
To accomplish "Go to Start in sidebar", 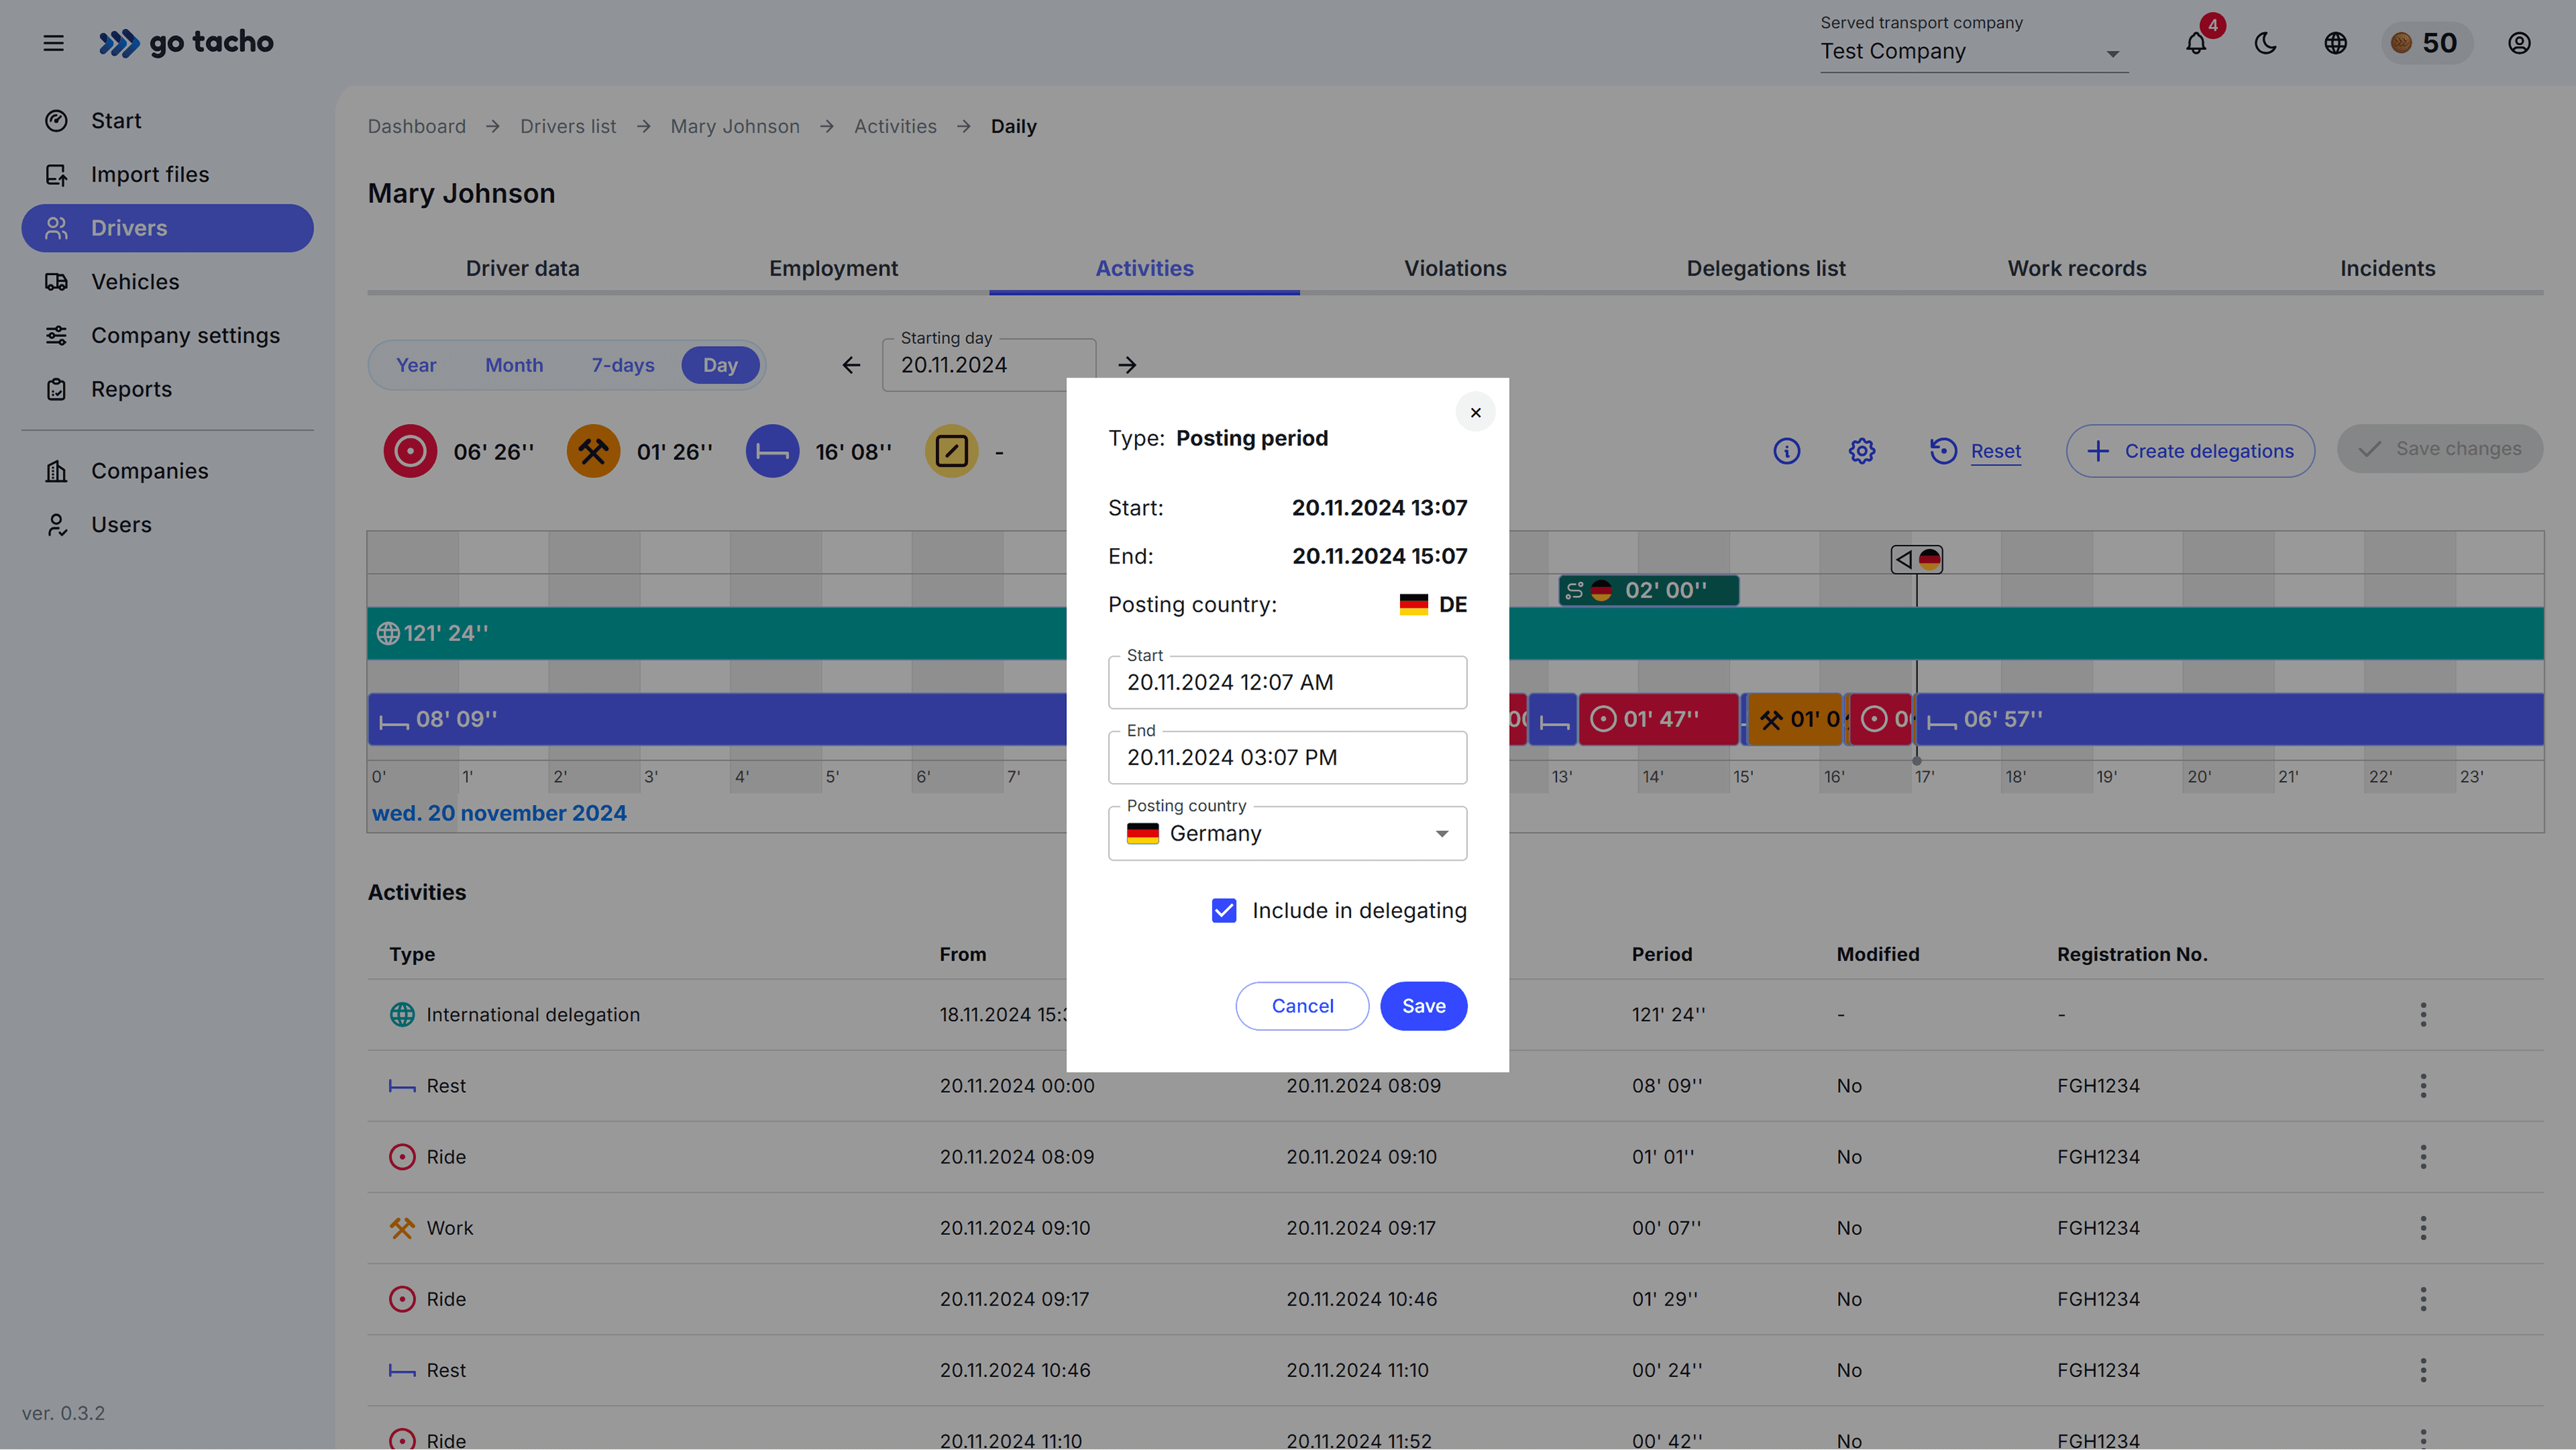I will (x=168, y=120).
